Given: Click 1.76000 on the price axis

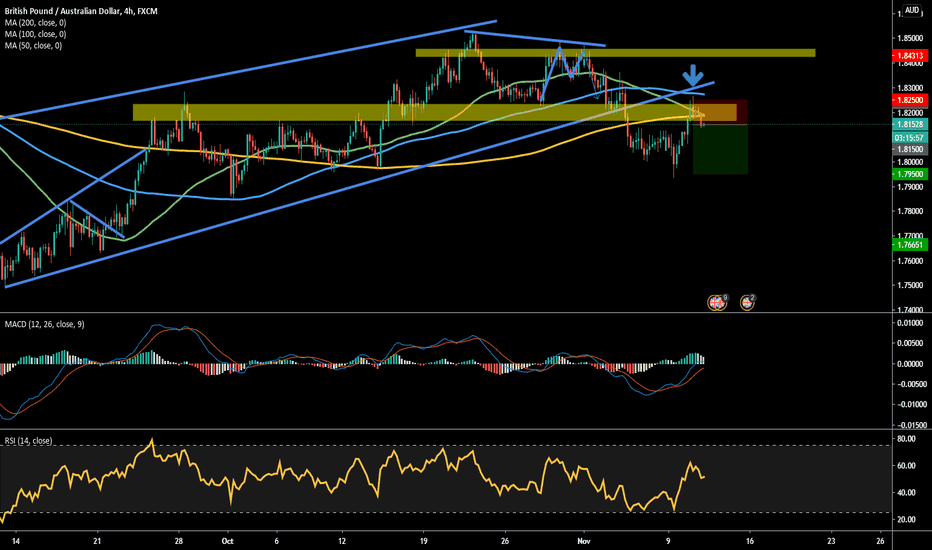Looking at the screenshot, I should pos(910,260).
